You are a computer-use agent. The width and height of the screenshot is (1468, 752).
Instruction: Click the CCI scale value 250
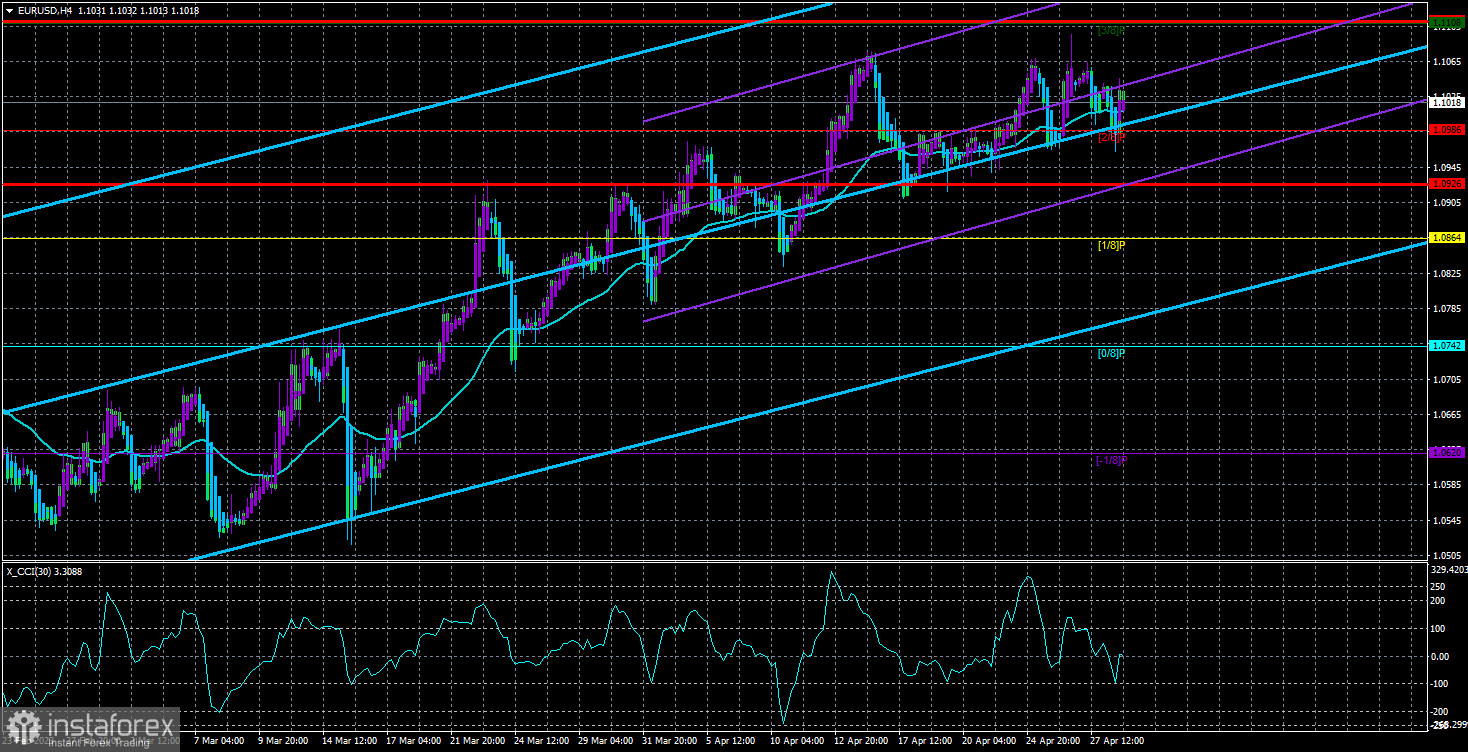tap(1438, 586)
